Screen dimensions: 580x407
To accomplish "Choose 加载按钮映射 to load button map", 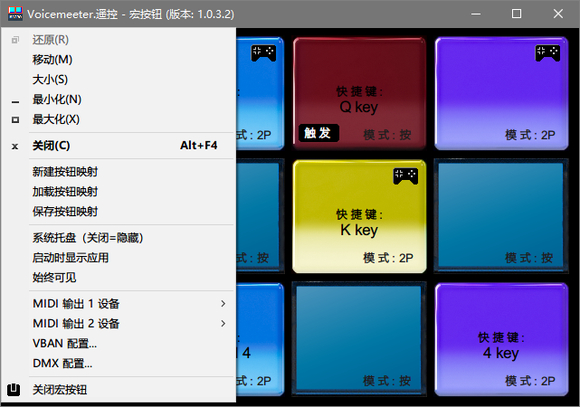I will tap(118, 192).
